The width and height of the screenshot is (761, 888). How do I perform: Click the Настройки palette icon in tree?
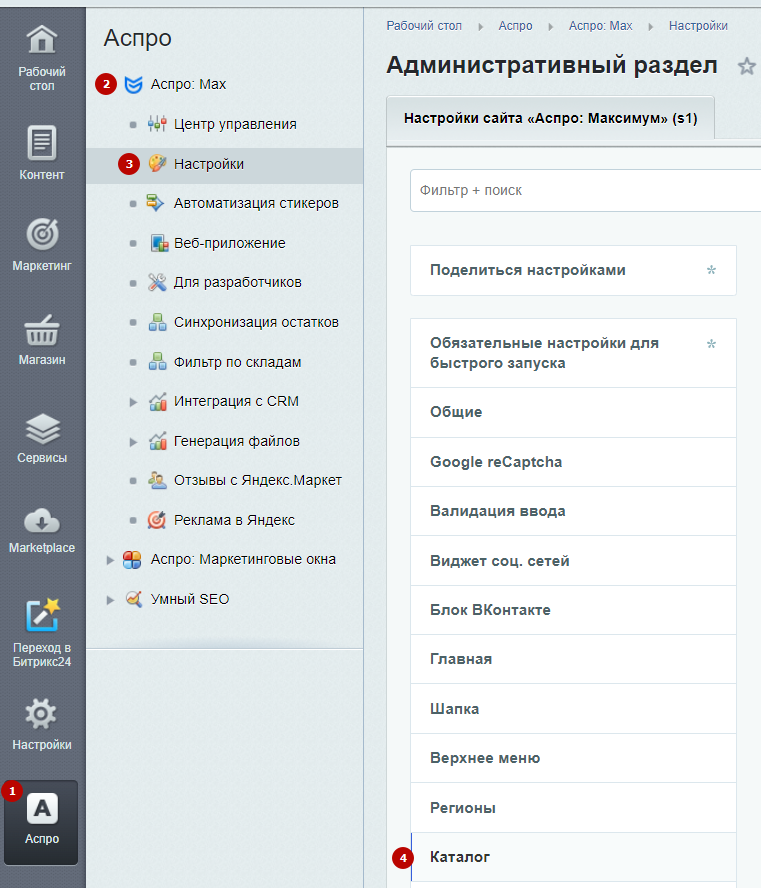coord(157,164)
